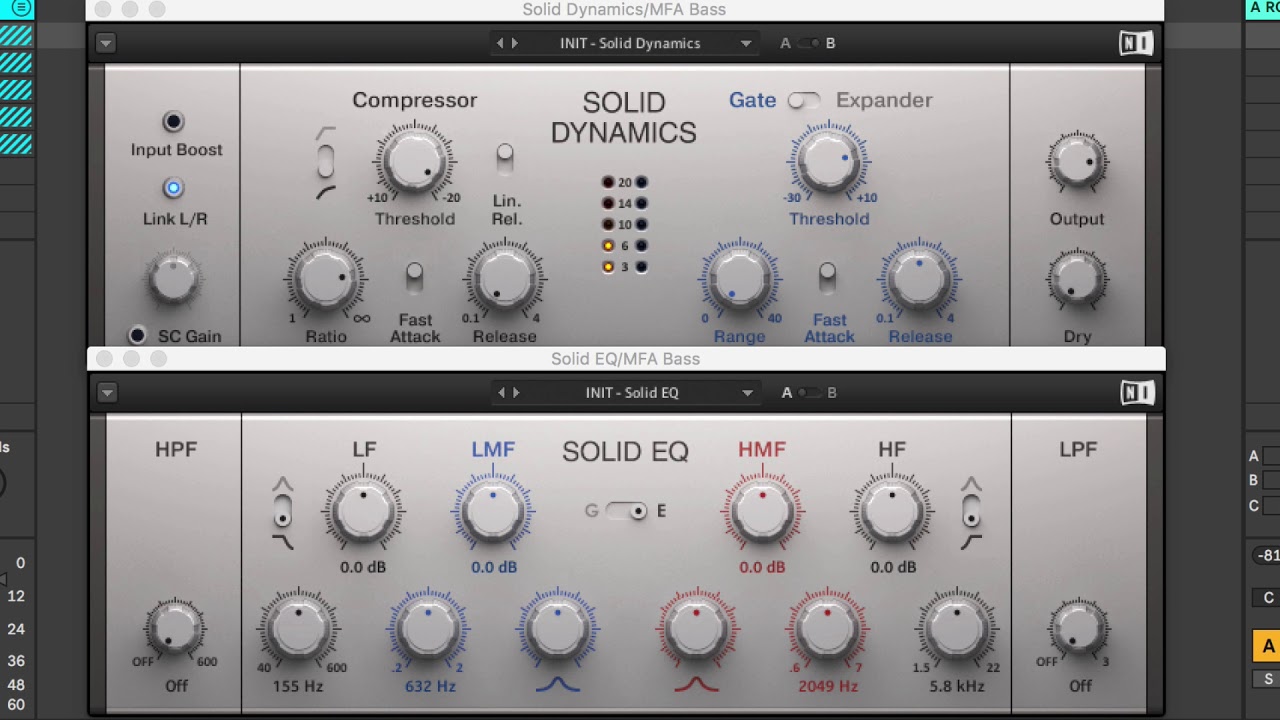Click the LMF 0.0 dB value
1280x720 pixels.
[x=494, y=567]
